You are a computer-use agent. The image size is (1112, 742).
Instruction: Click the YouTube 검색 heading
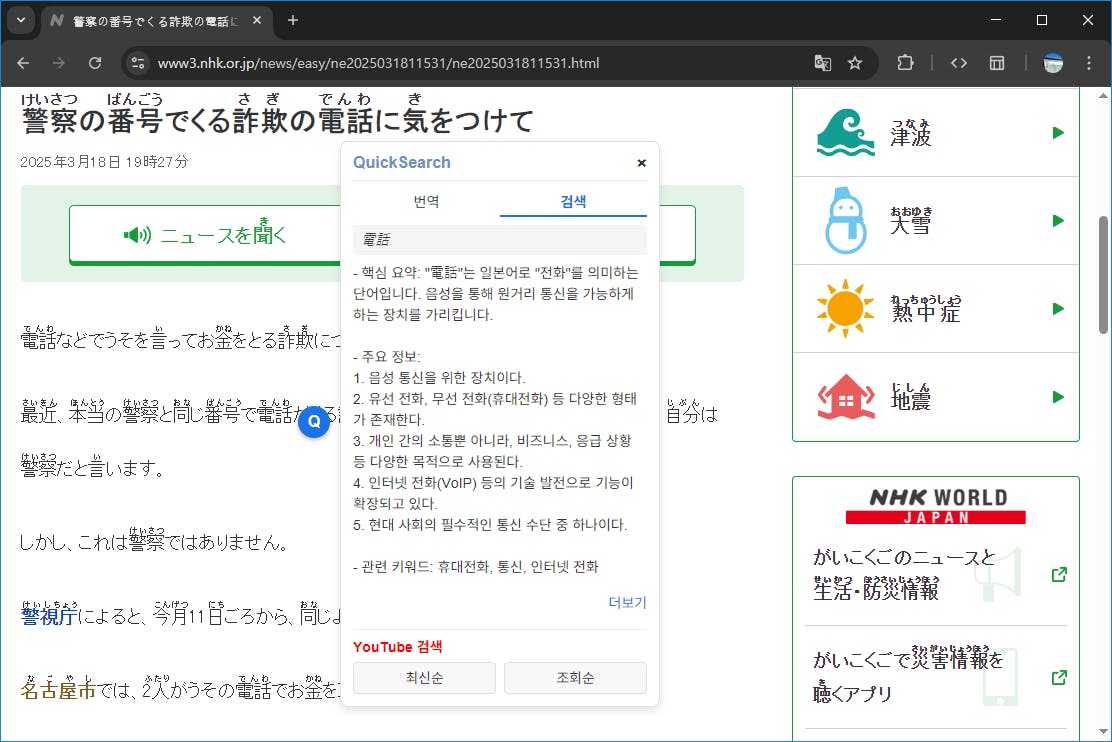[x=397, y=647]
